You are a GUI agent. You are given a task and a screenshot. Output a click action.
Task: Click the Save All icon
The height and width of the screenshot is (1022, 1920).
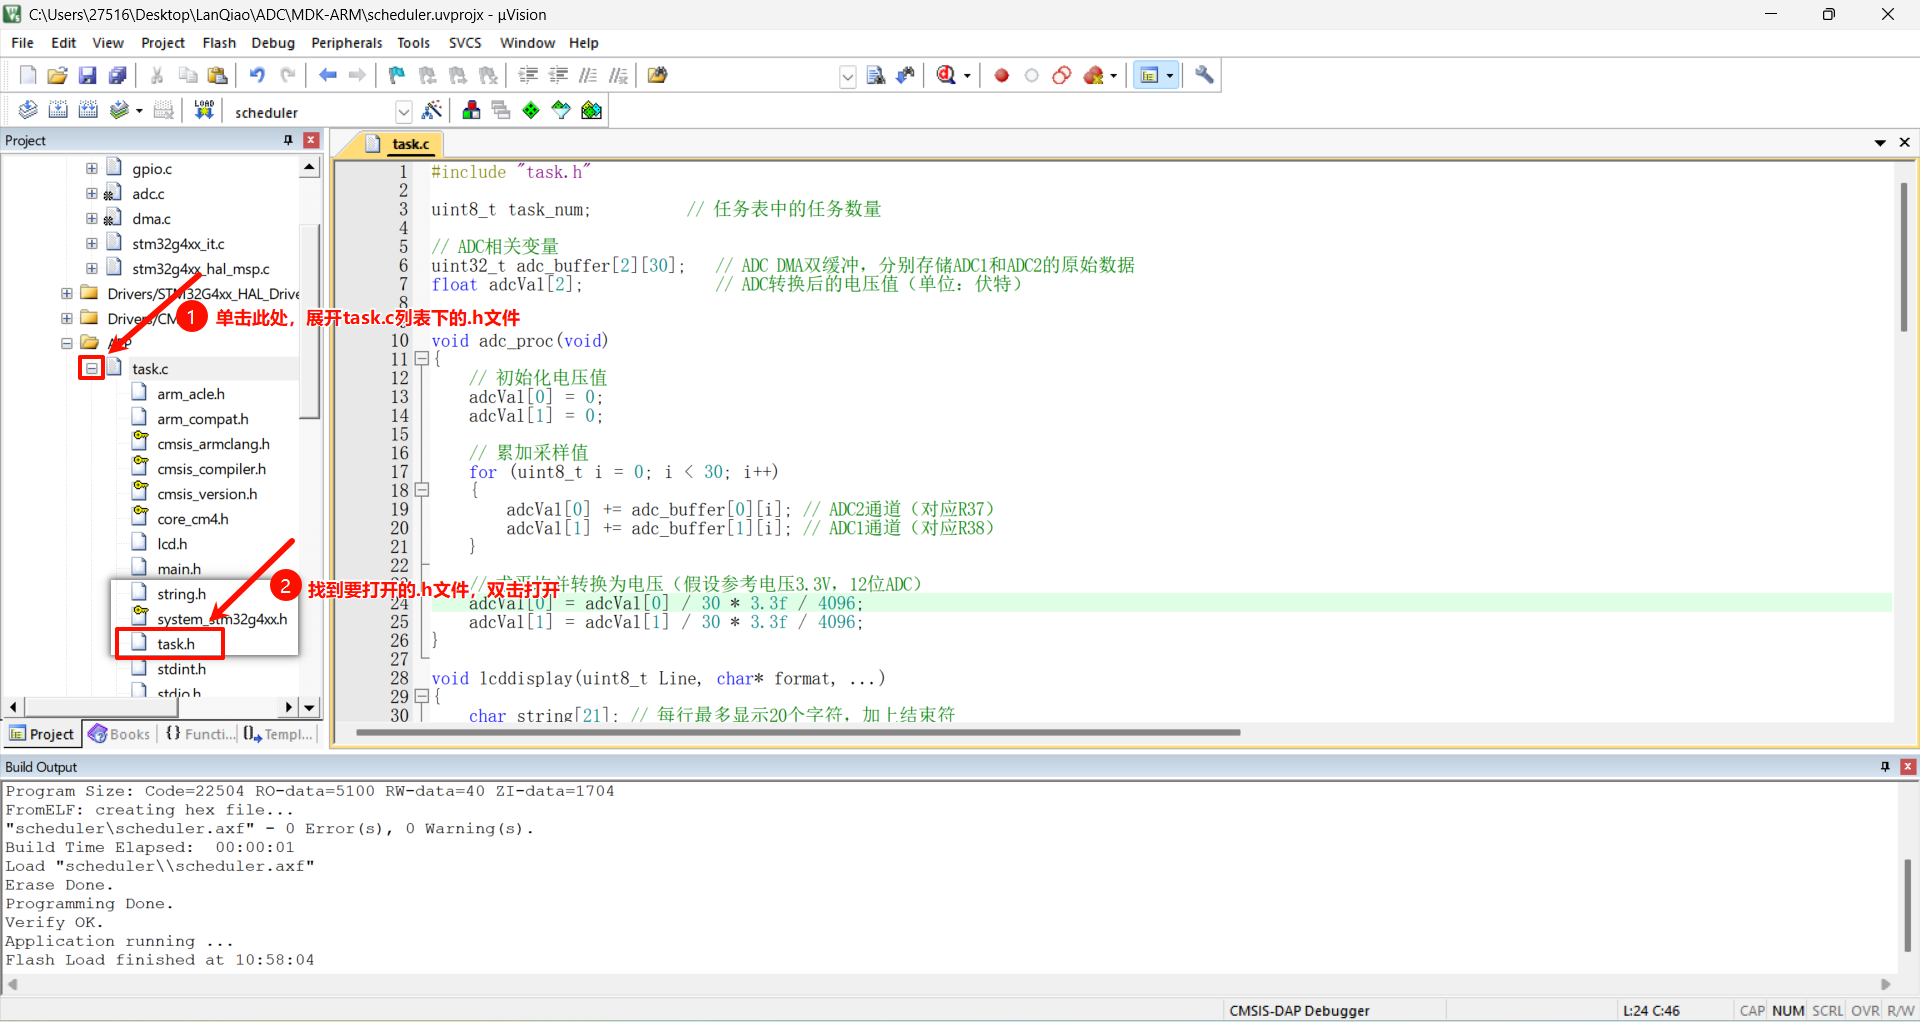pos(118,75)
